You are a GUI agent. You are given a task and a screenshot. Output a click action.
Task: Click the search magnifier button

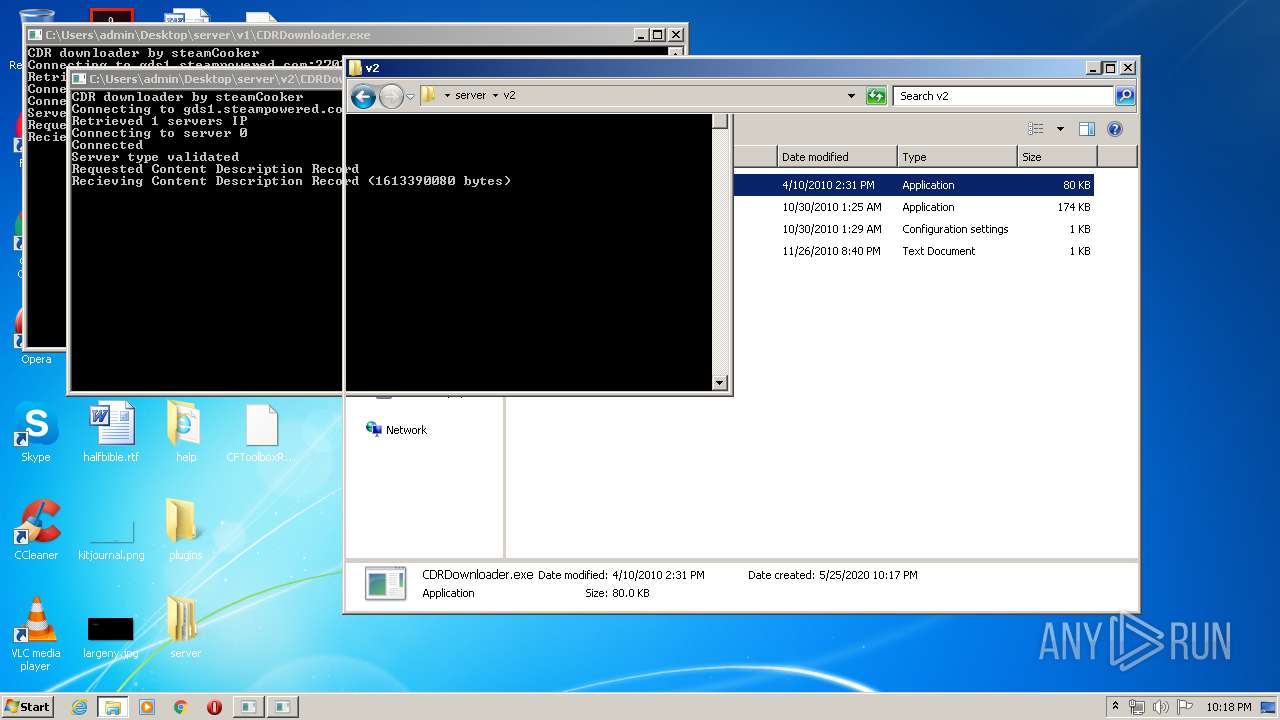click(x=1125, y=96)
